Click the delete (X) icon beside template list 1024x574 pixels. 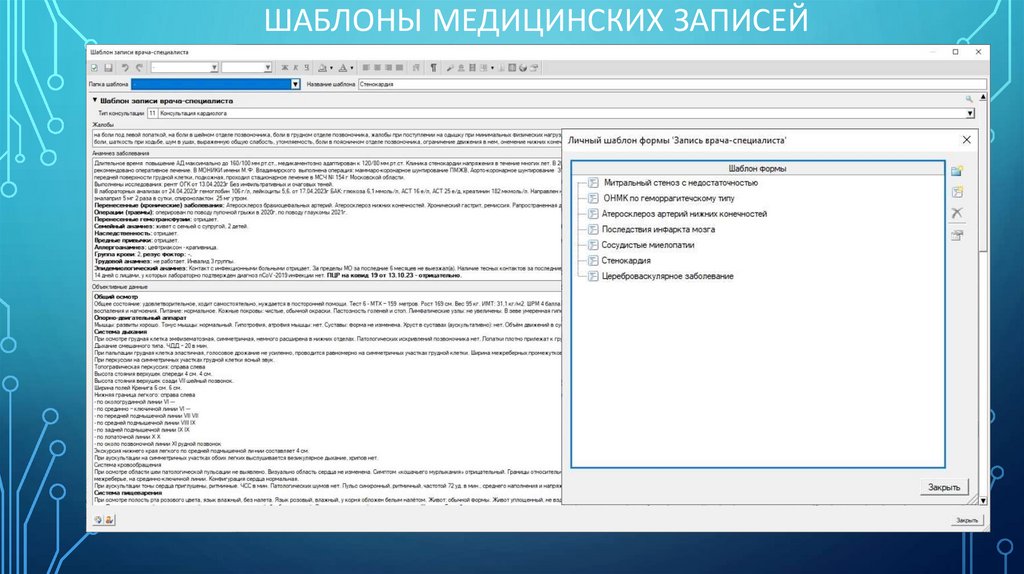click(957, 214)
